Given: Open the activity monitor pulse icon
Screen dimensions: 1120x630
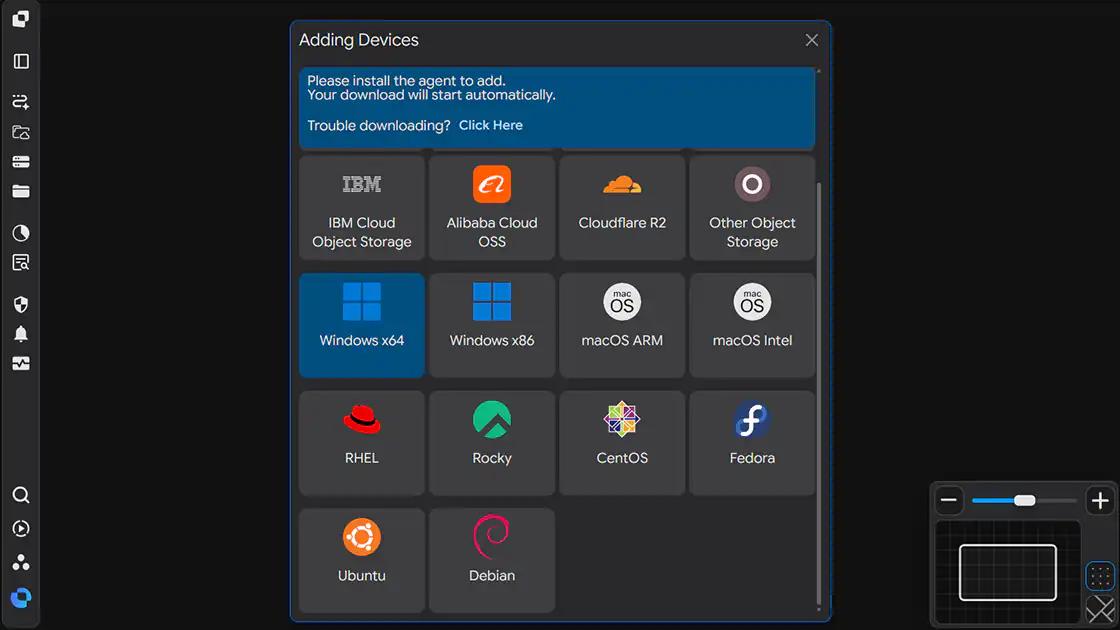Looking at the screenshot, I should (21, 364).
